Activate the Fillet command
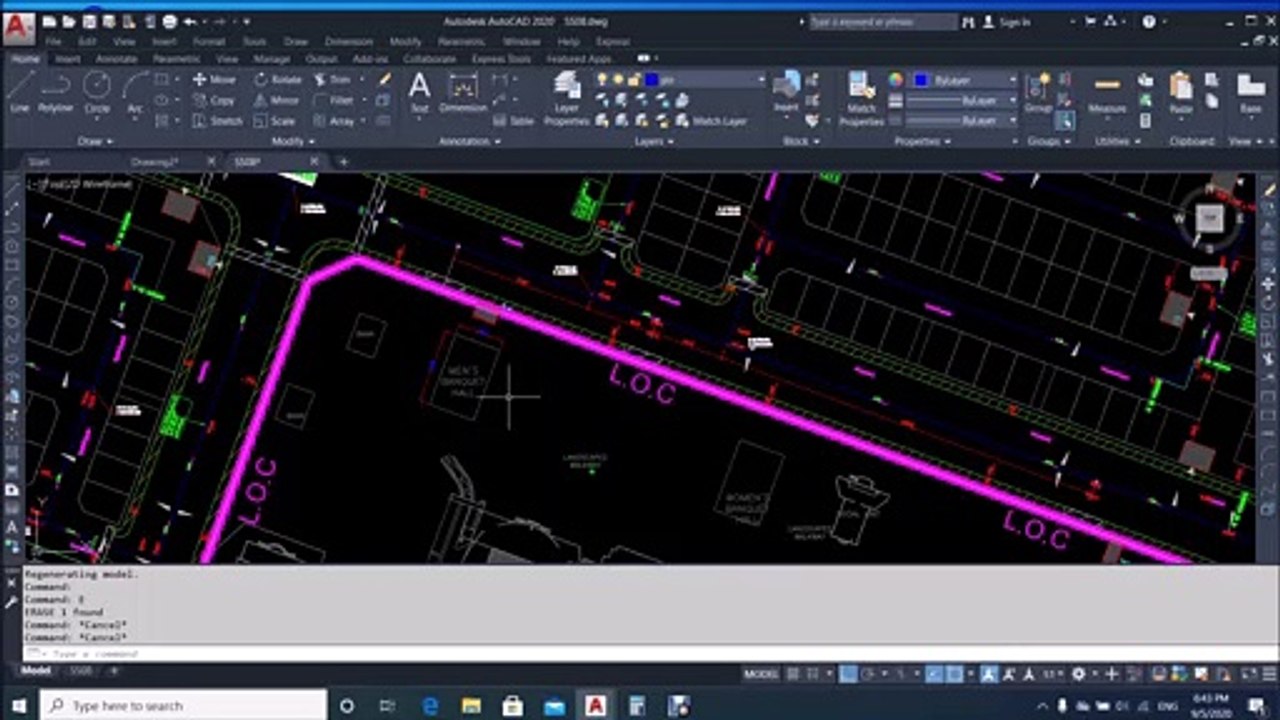The width and height of the screenshot is (1280, 720). [x=333, y=100]
